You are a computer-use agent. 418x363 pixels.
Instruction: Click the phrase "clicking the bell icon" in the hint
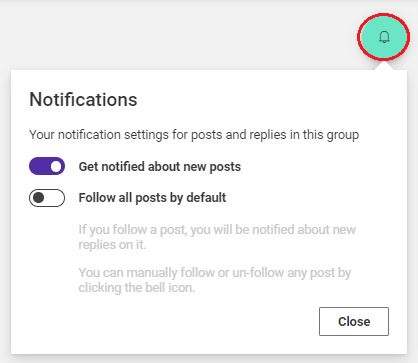coord(136,287)
